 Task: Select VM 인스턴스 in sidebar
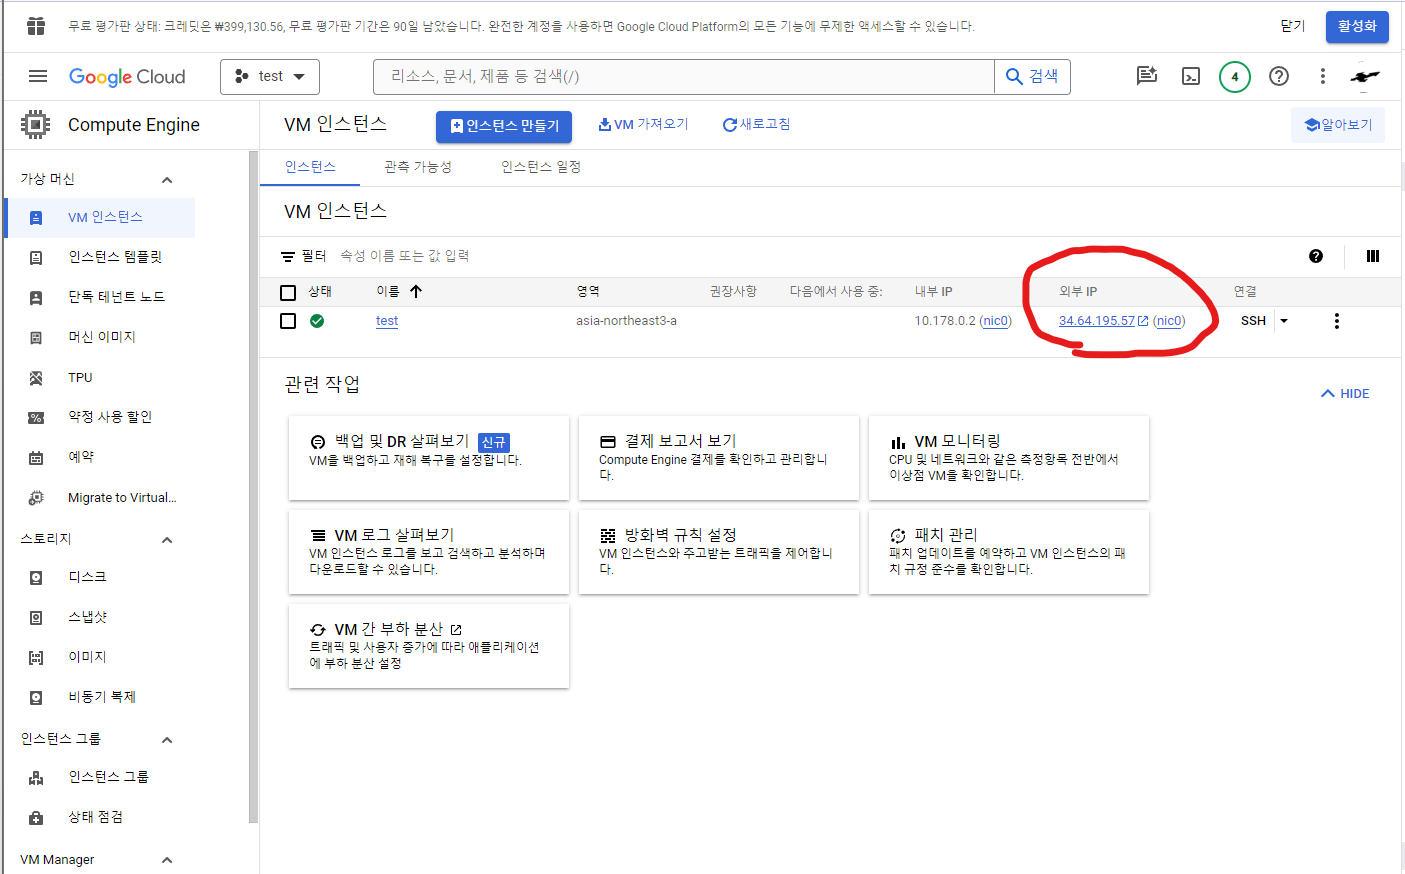coord(100,218)
